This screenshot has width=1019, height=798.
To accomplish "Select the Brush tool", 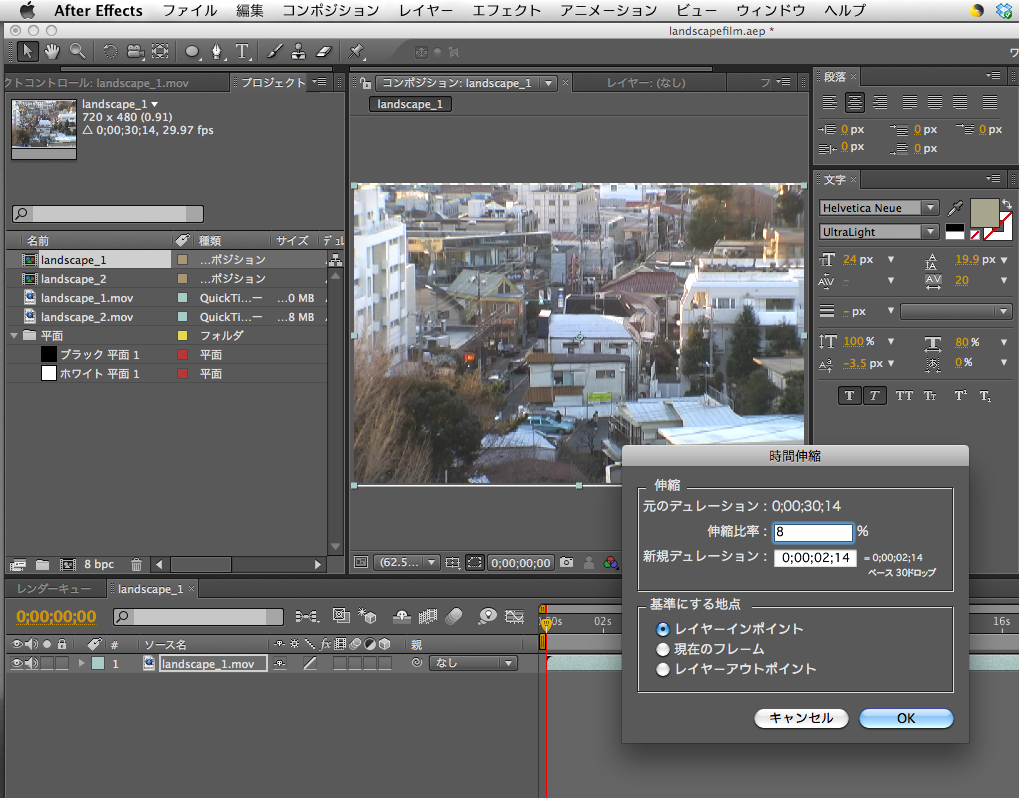I will 274,51.
